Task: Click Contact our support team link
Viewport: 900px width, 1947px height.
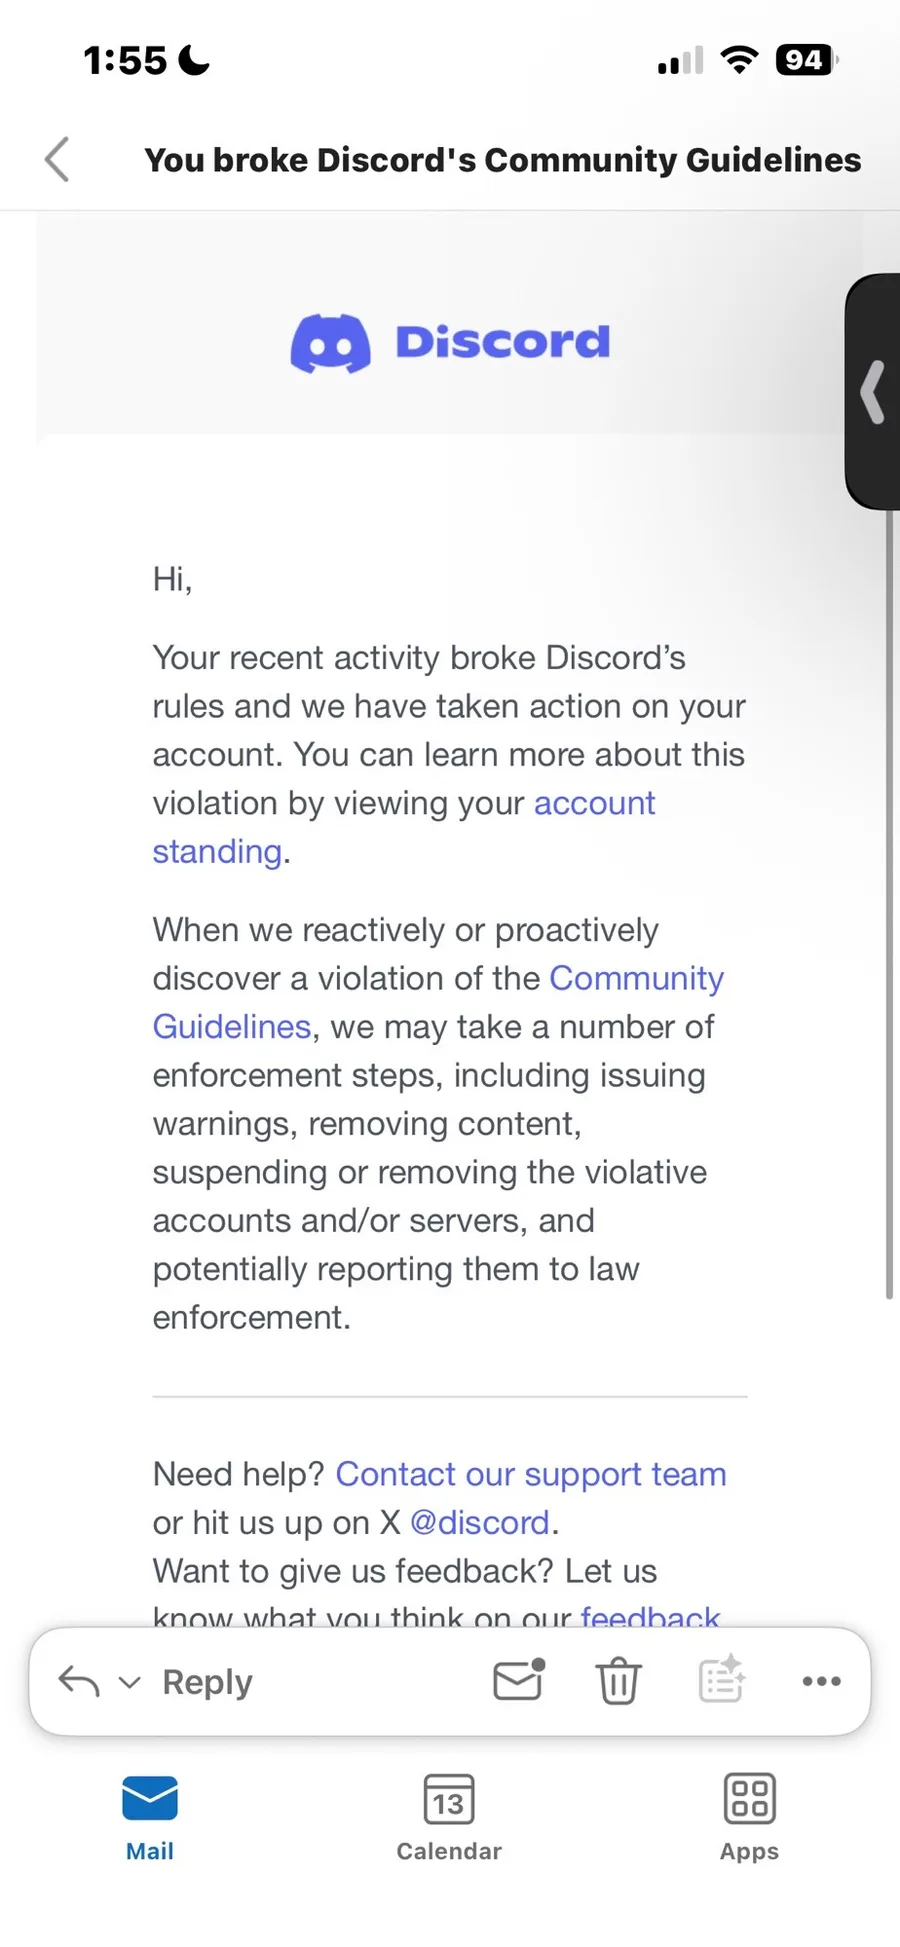Action: point(530,1474)
